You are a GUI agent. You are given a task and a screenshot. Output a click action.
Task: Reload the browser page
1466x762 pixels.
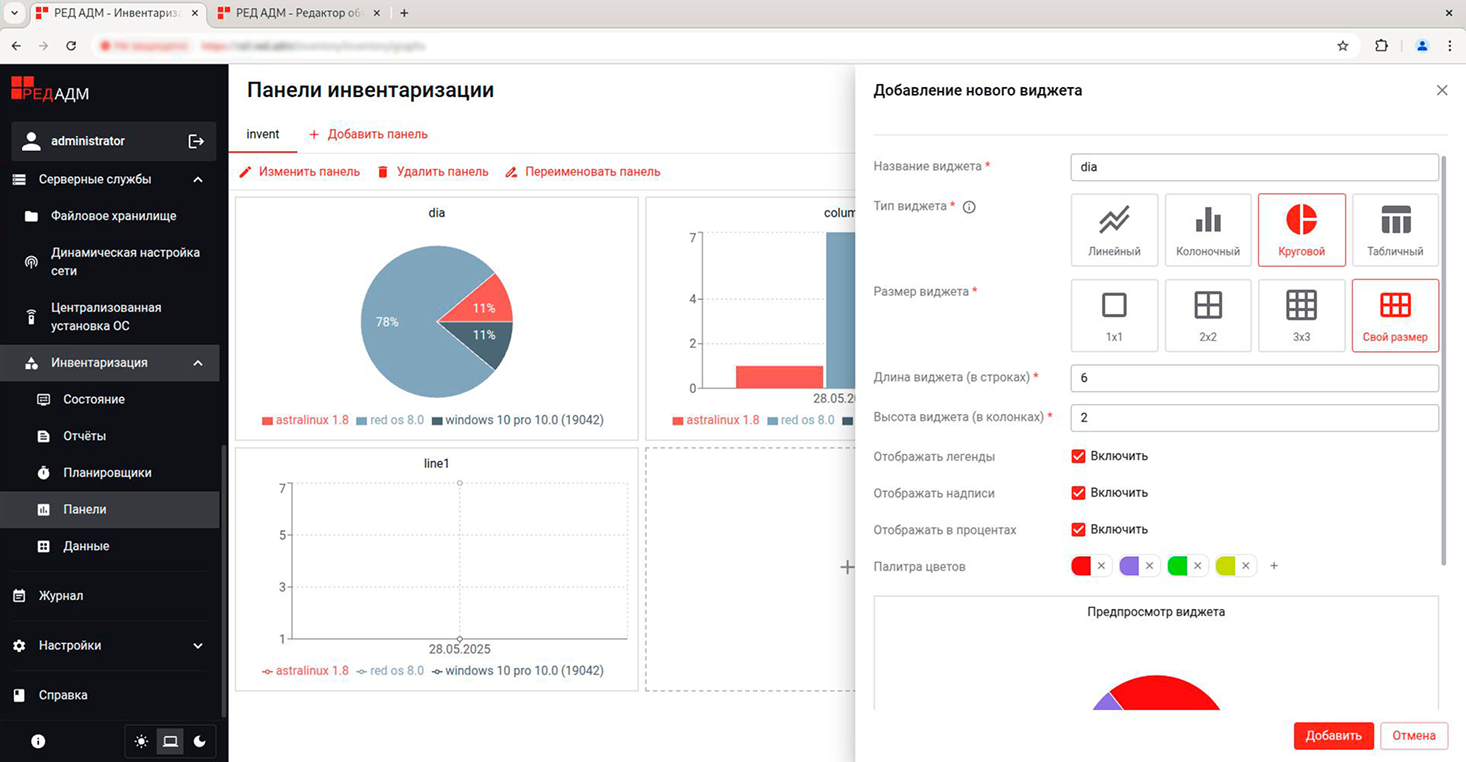71,46
